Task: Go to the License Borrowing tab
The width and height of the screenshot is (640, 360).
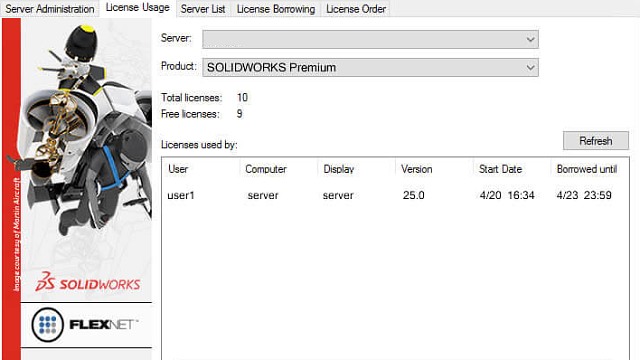Action: click(x=276, y=9)
